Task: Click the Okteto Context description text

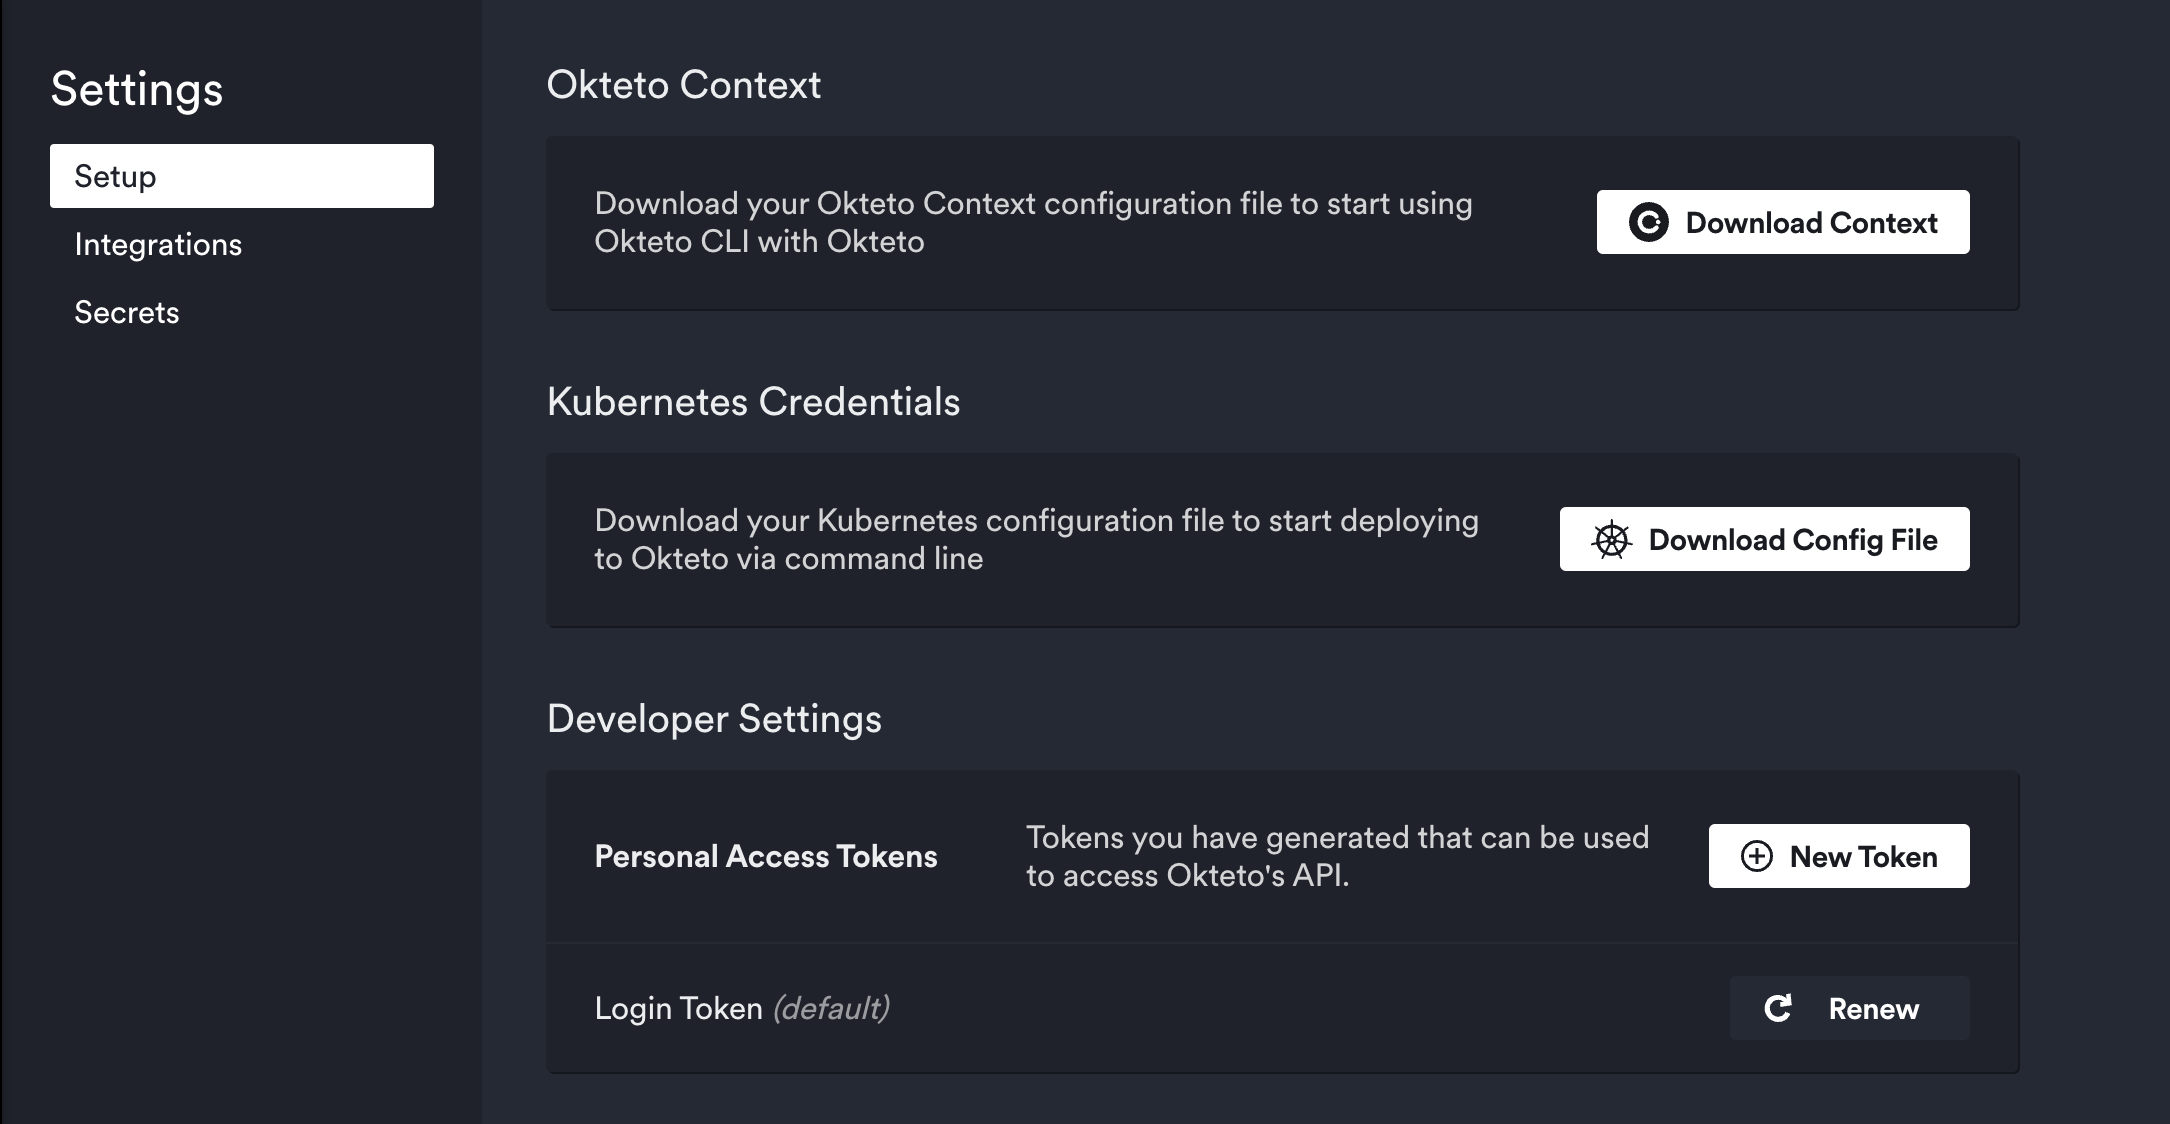Action: pos(1032,222)
